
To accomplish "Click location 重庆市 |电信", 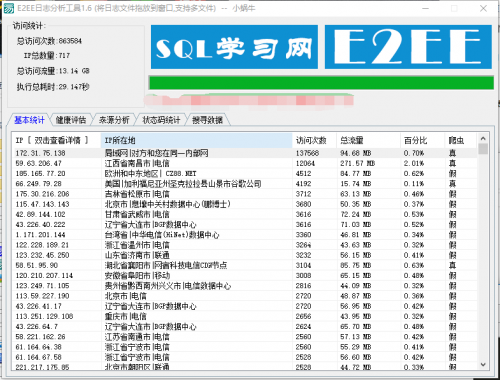I will pos(126,316).
